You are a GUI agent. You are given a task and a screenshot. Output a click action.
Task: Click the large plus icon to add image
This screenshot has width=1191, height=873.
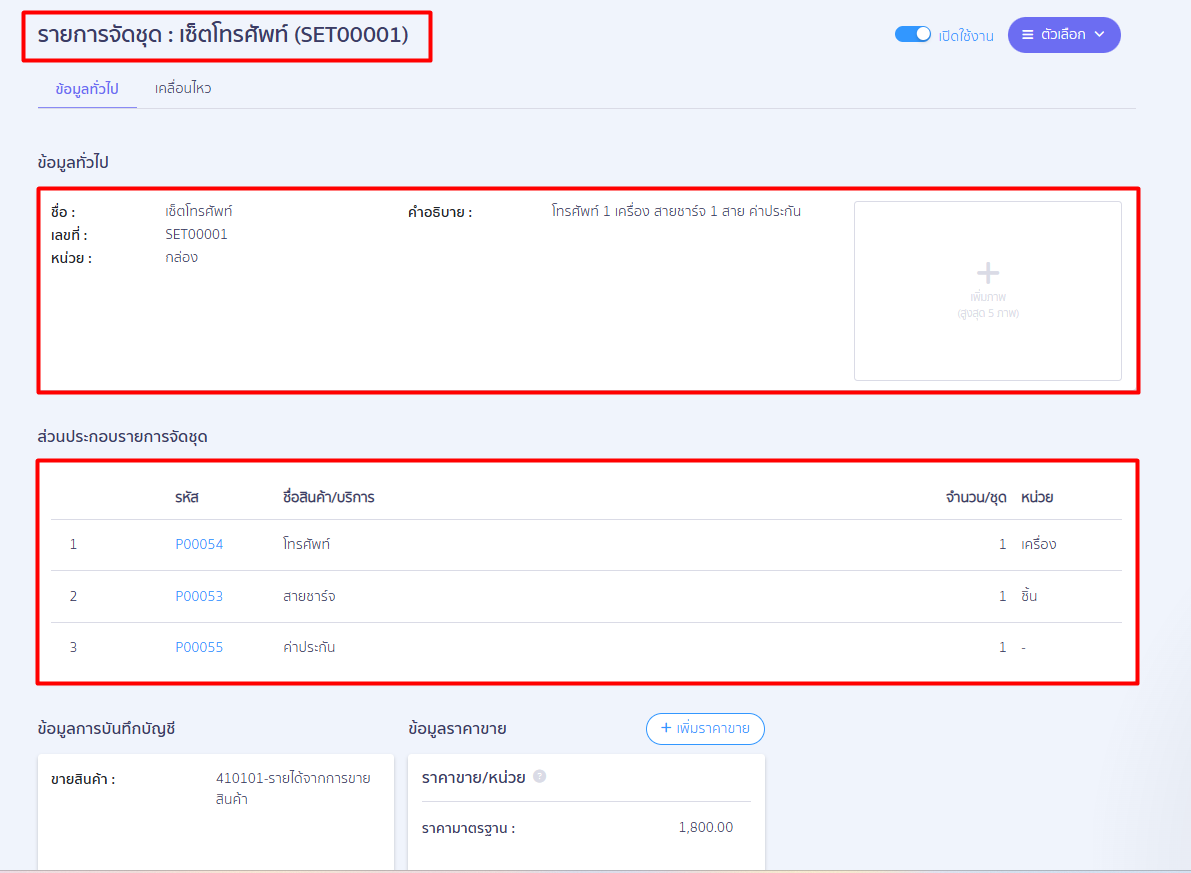987,273
